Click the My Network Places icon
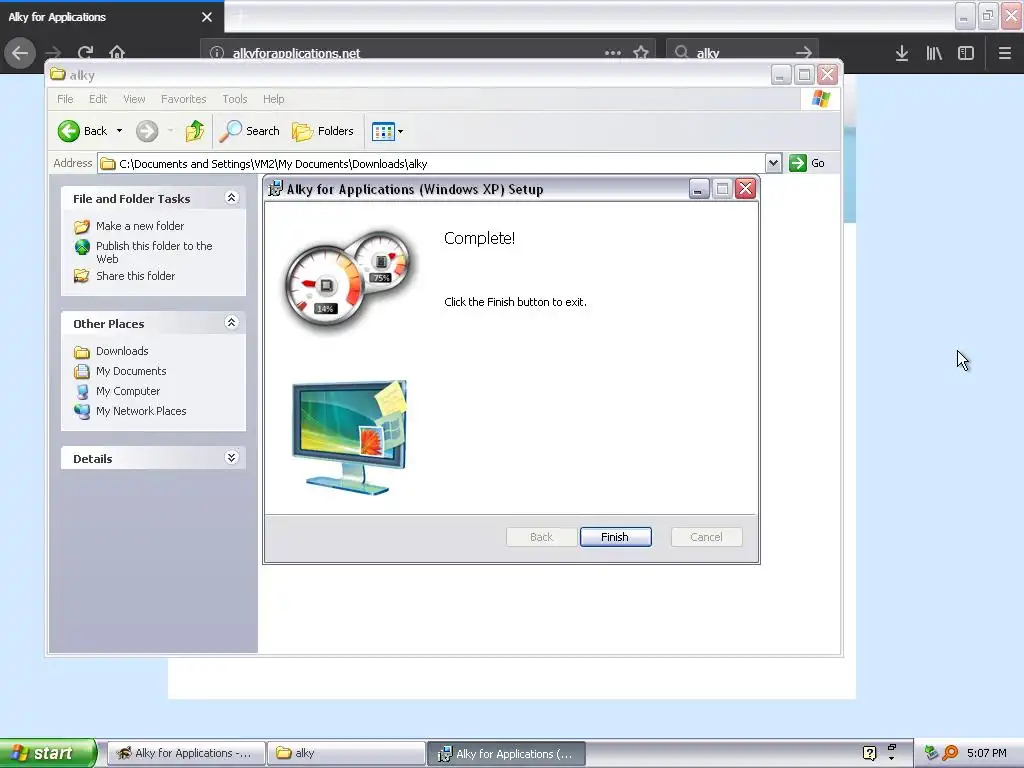This screenshot has width=1024, height=768. tap(82, 411)
